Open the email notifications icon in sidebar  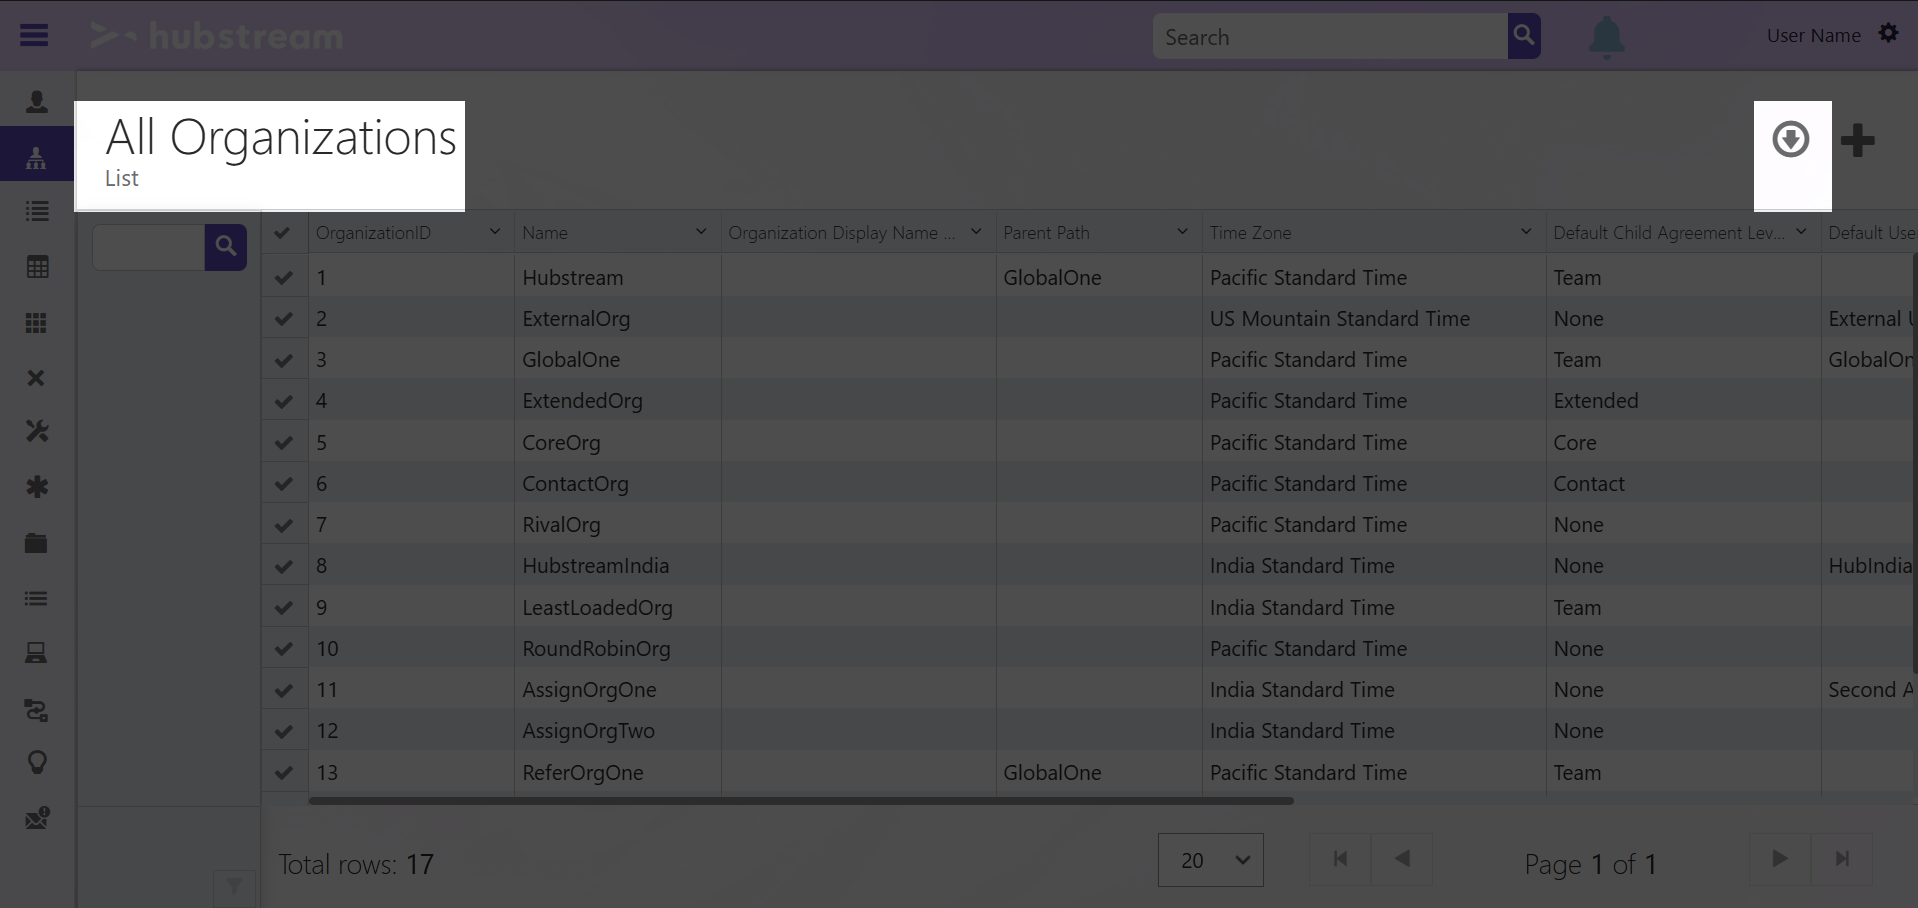click(x=36, y=818)
